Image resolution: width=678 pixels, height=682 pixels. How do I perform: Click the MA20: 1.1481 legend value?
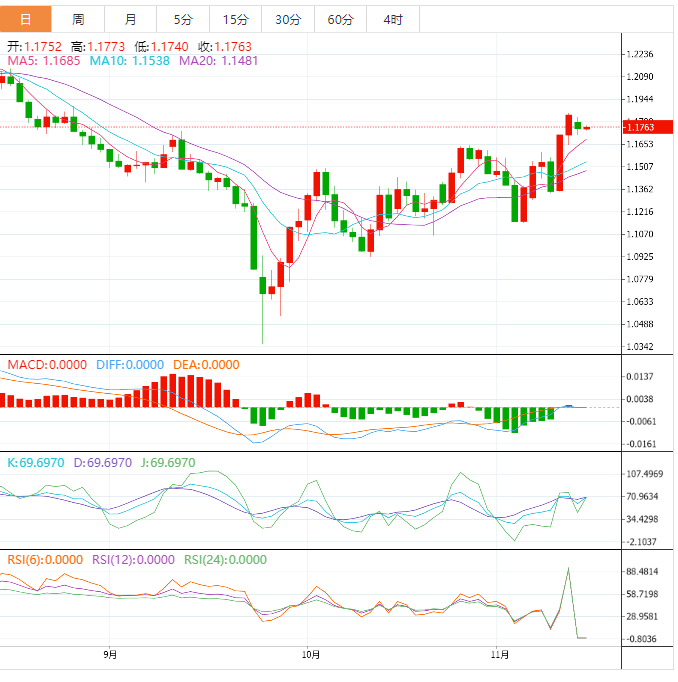click(218, 61)
